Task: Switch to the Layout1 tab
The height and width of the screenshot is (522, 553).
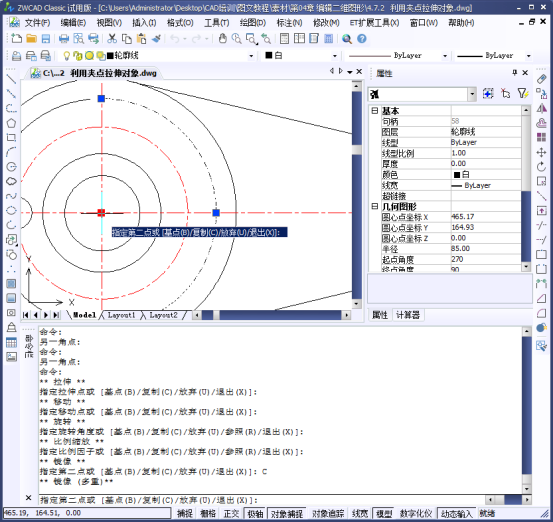Action: (x=121, y=315)
